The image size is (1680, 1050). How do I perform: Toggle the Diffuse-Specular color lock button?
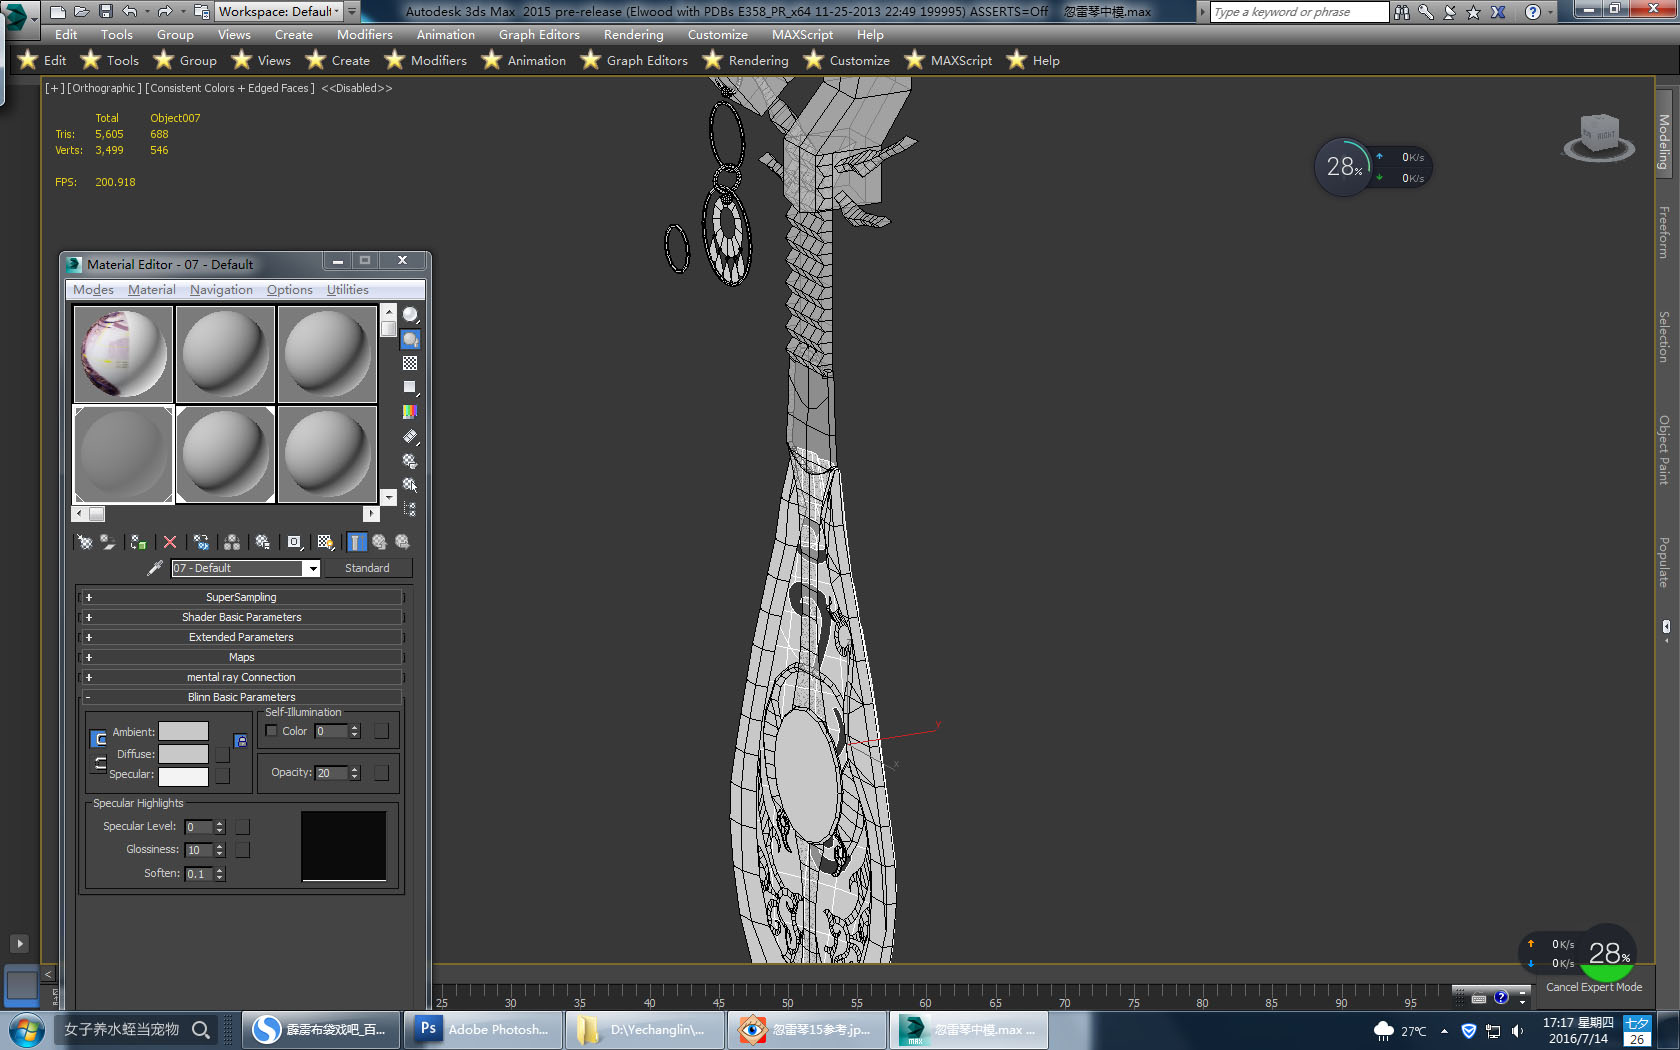tap(99, 764)
